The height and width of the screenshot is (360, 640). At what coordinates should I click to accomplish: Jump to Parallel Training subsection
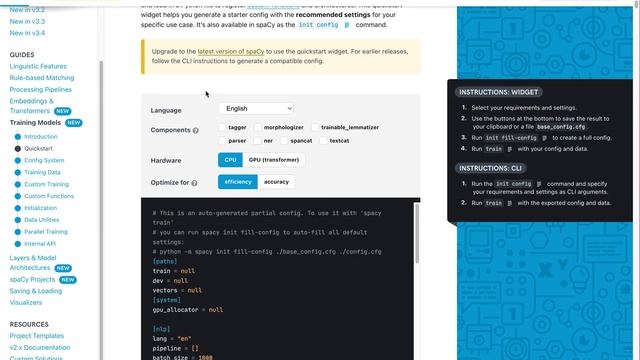46,232
